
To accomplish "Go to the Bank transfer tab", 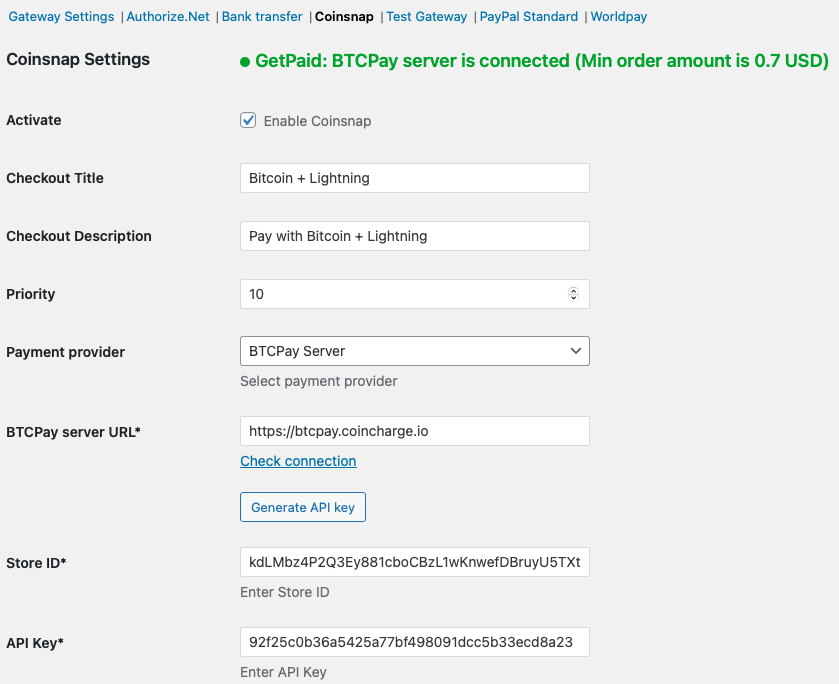I will pos(263,17).
